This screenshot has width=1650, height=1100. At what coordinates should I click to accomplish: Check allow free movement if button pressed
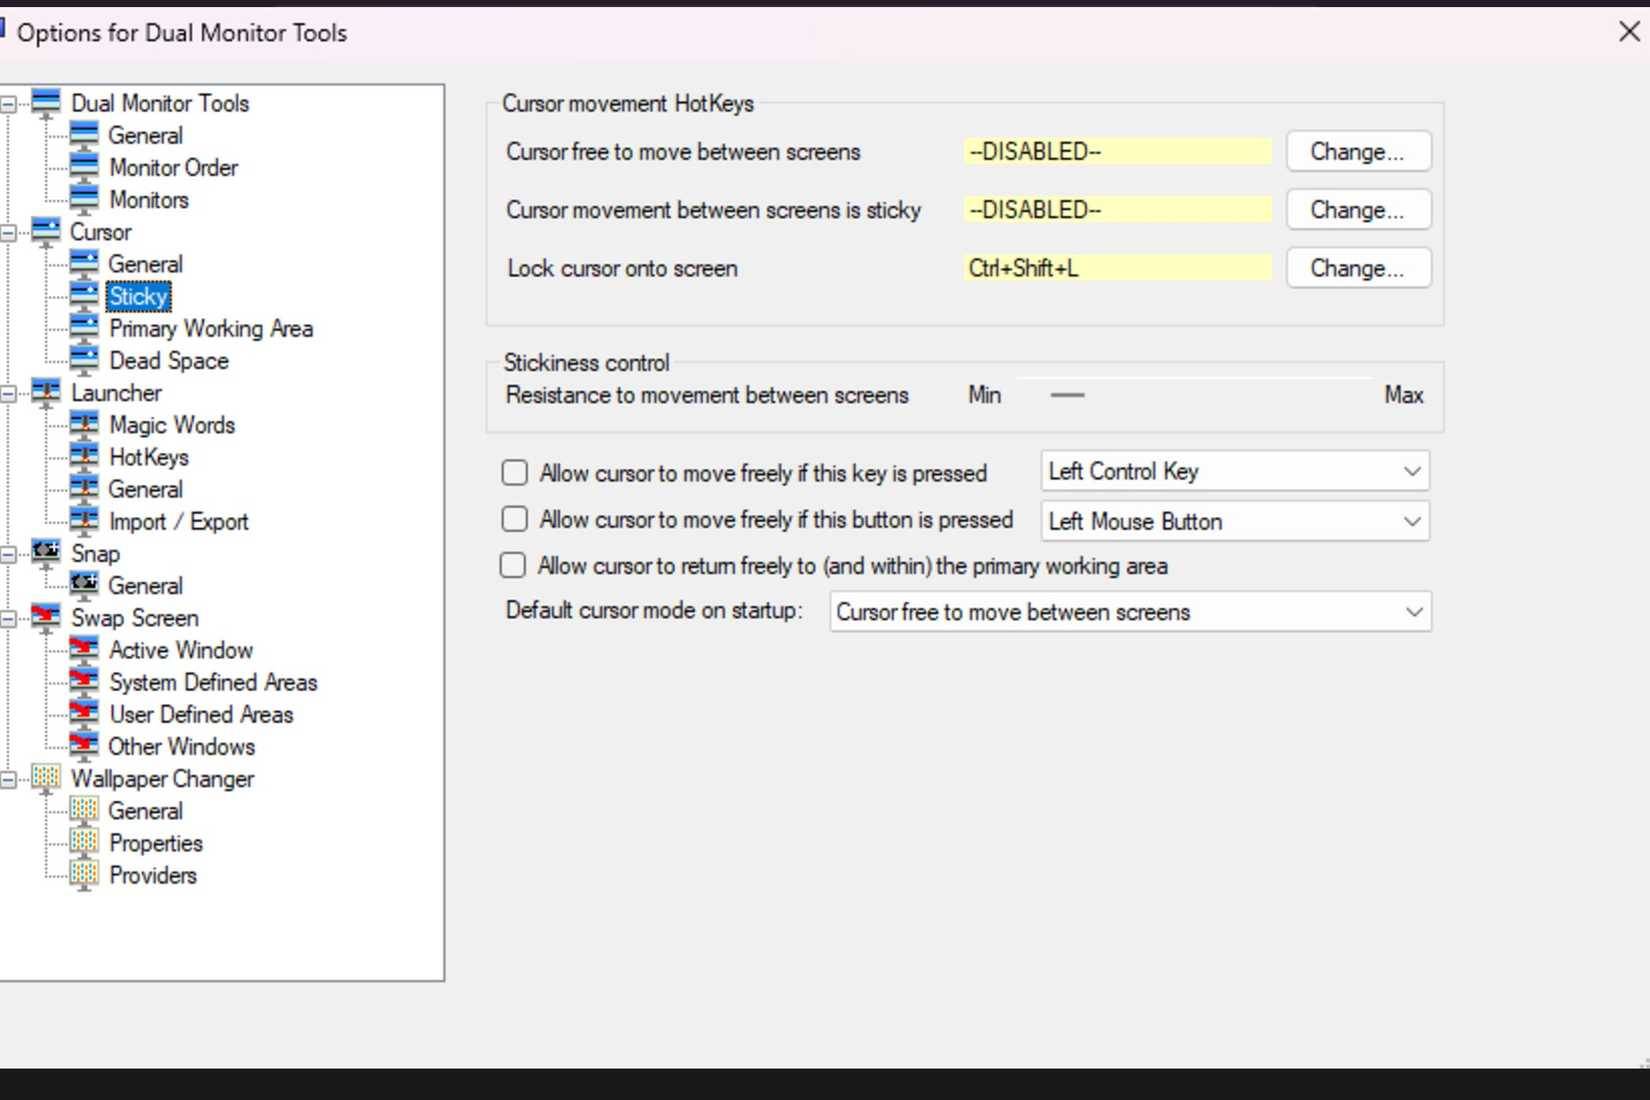click(x=515, y=519)
